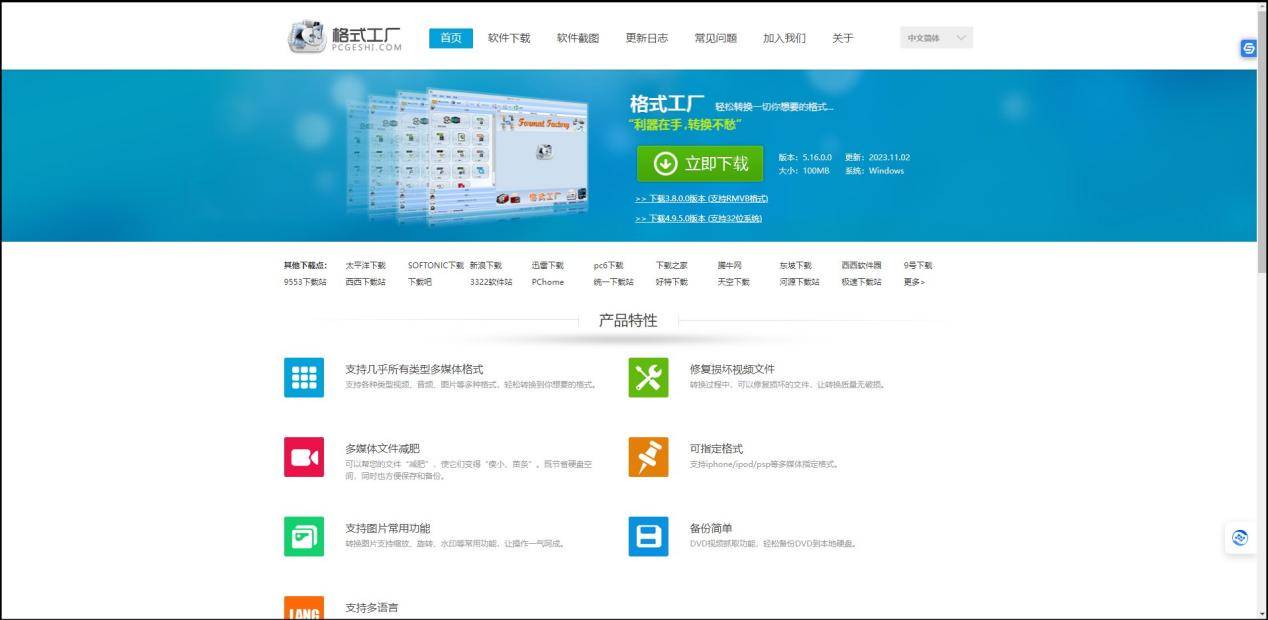Open the 西西下载站 link
This screenshot has height=620, width=1268.
(366, 282)
